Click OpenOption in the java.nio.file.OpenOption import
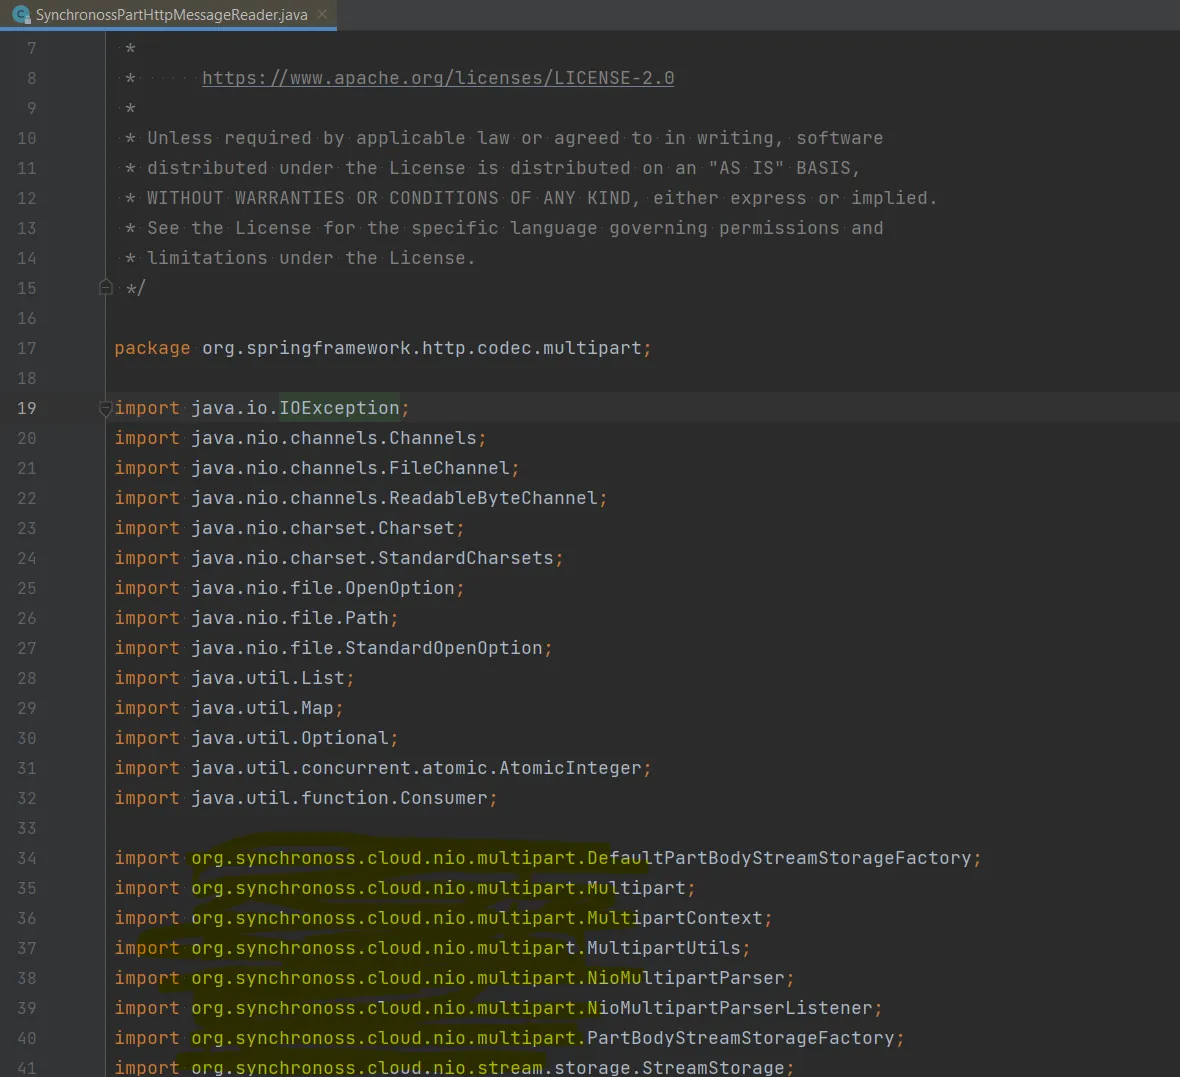The height and width of the screenshot is (1077, 1180). click(400, 589)
